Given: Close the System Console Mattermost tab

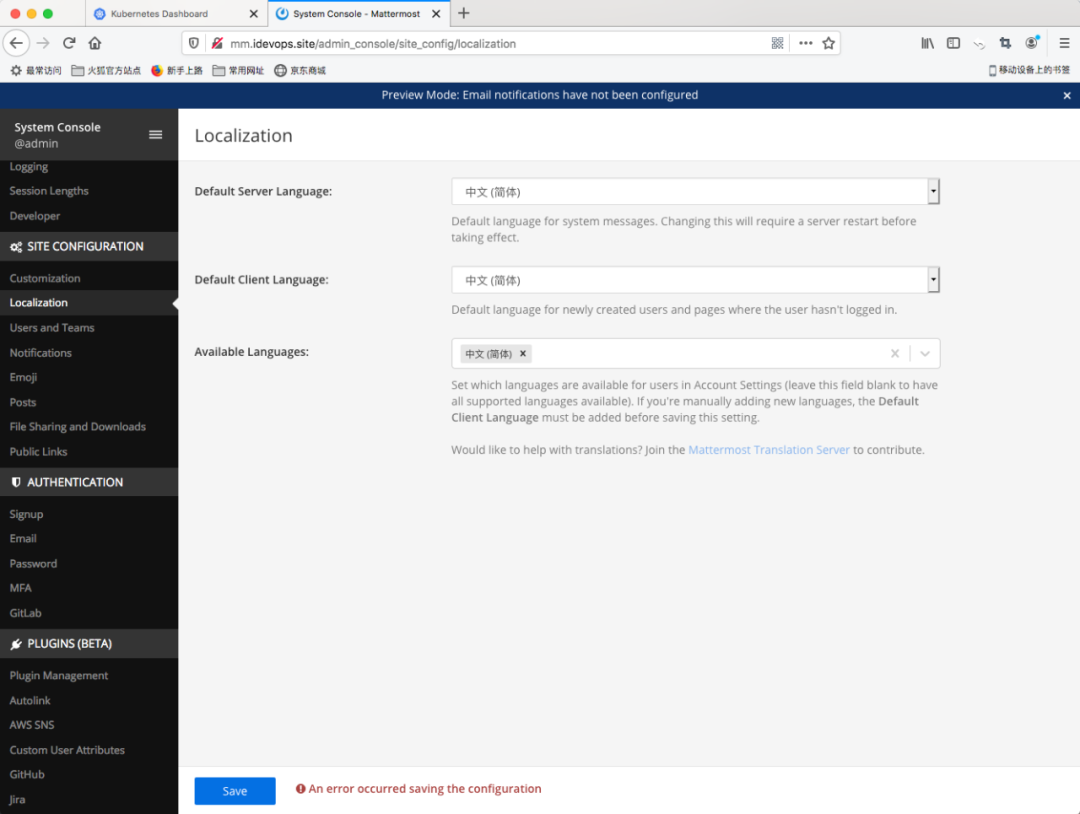Looking at the screenshot, I should [436, 14].
